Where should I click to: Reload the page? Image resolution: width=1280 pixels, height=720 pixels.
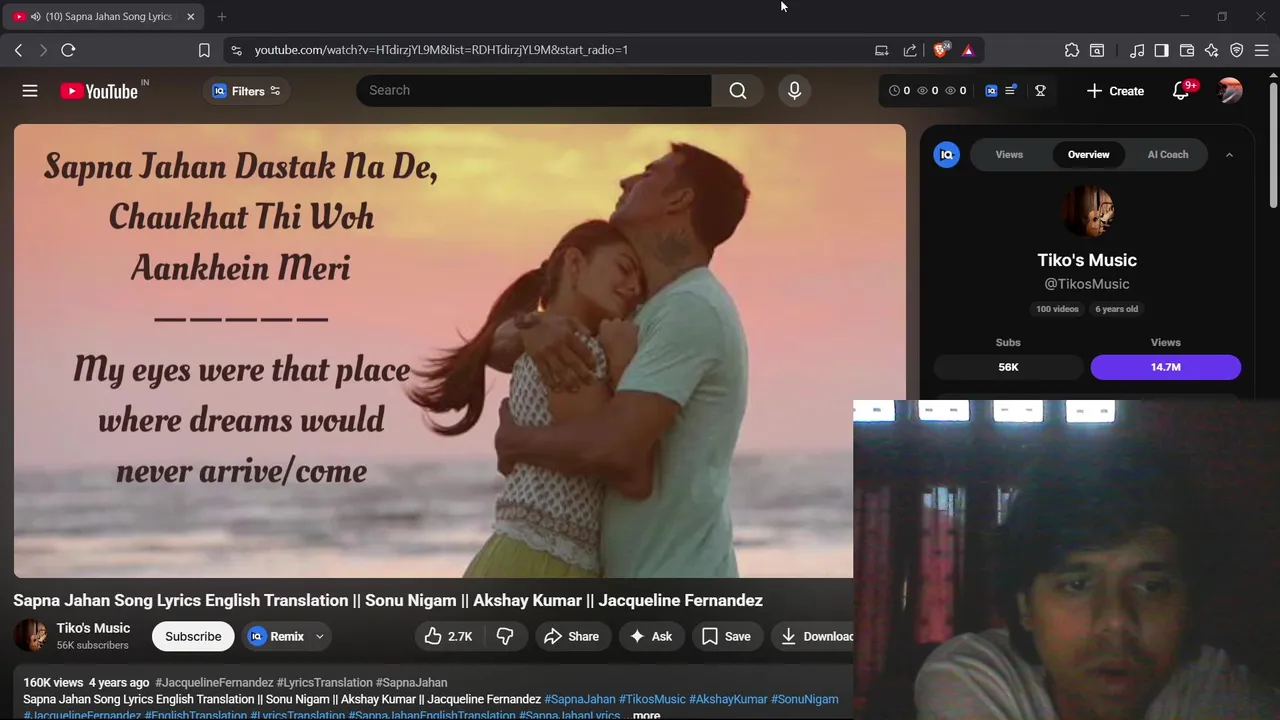tap(68, 50)
